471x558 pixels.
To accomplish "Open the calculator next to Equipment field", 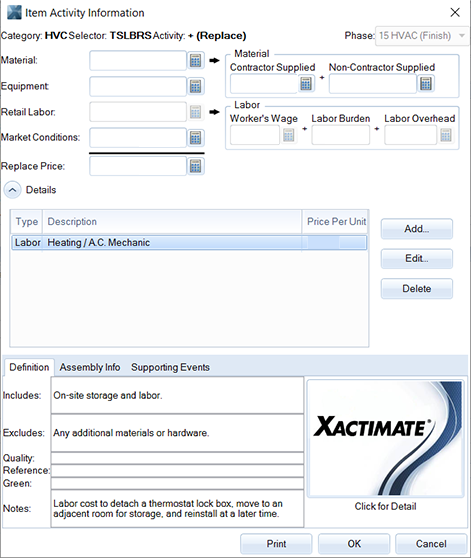I will [195, 86].
